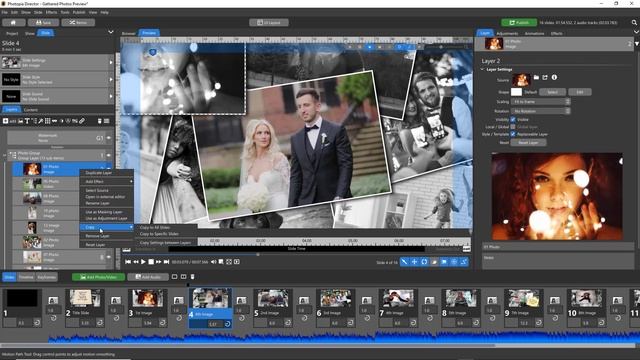Image resolution: width=640 pixels, height=360 pixels.
Task: Click the Add Audio button
Action: 148,277
